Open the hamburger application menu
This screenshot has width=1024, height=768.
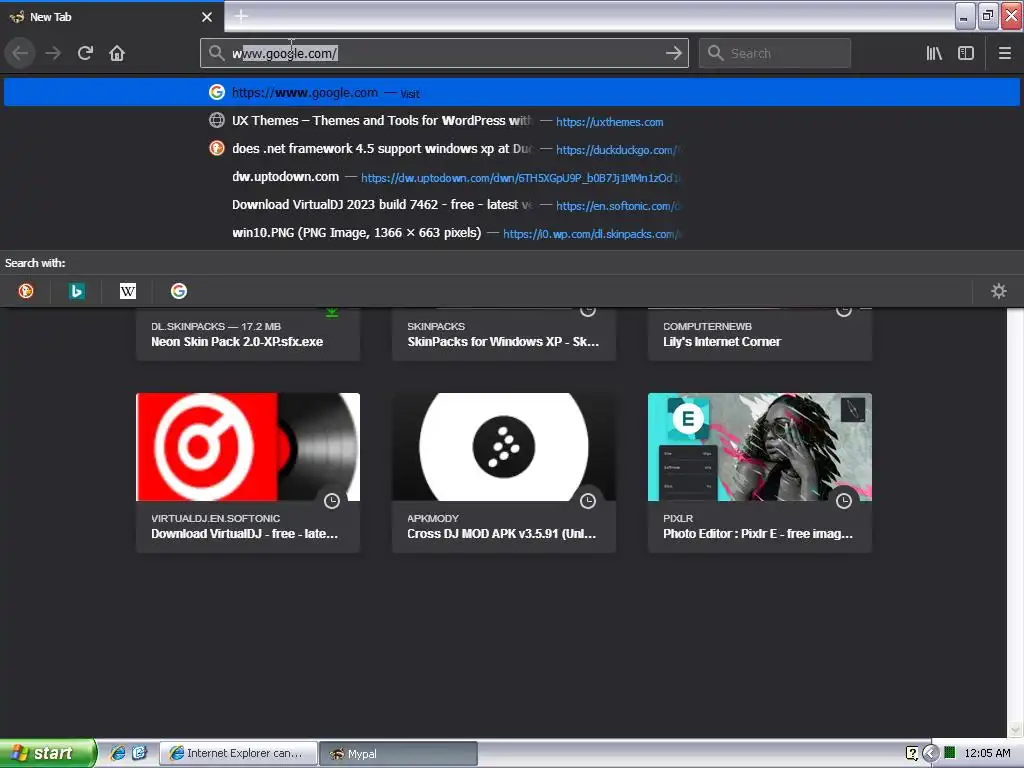pyautogui.click(x=1004, y=53)
